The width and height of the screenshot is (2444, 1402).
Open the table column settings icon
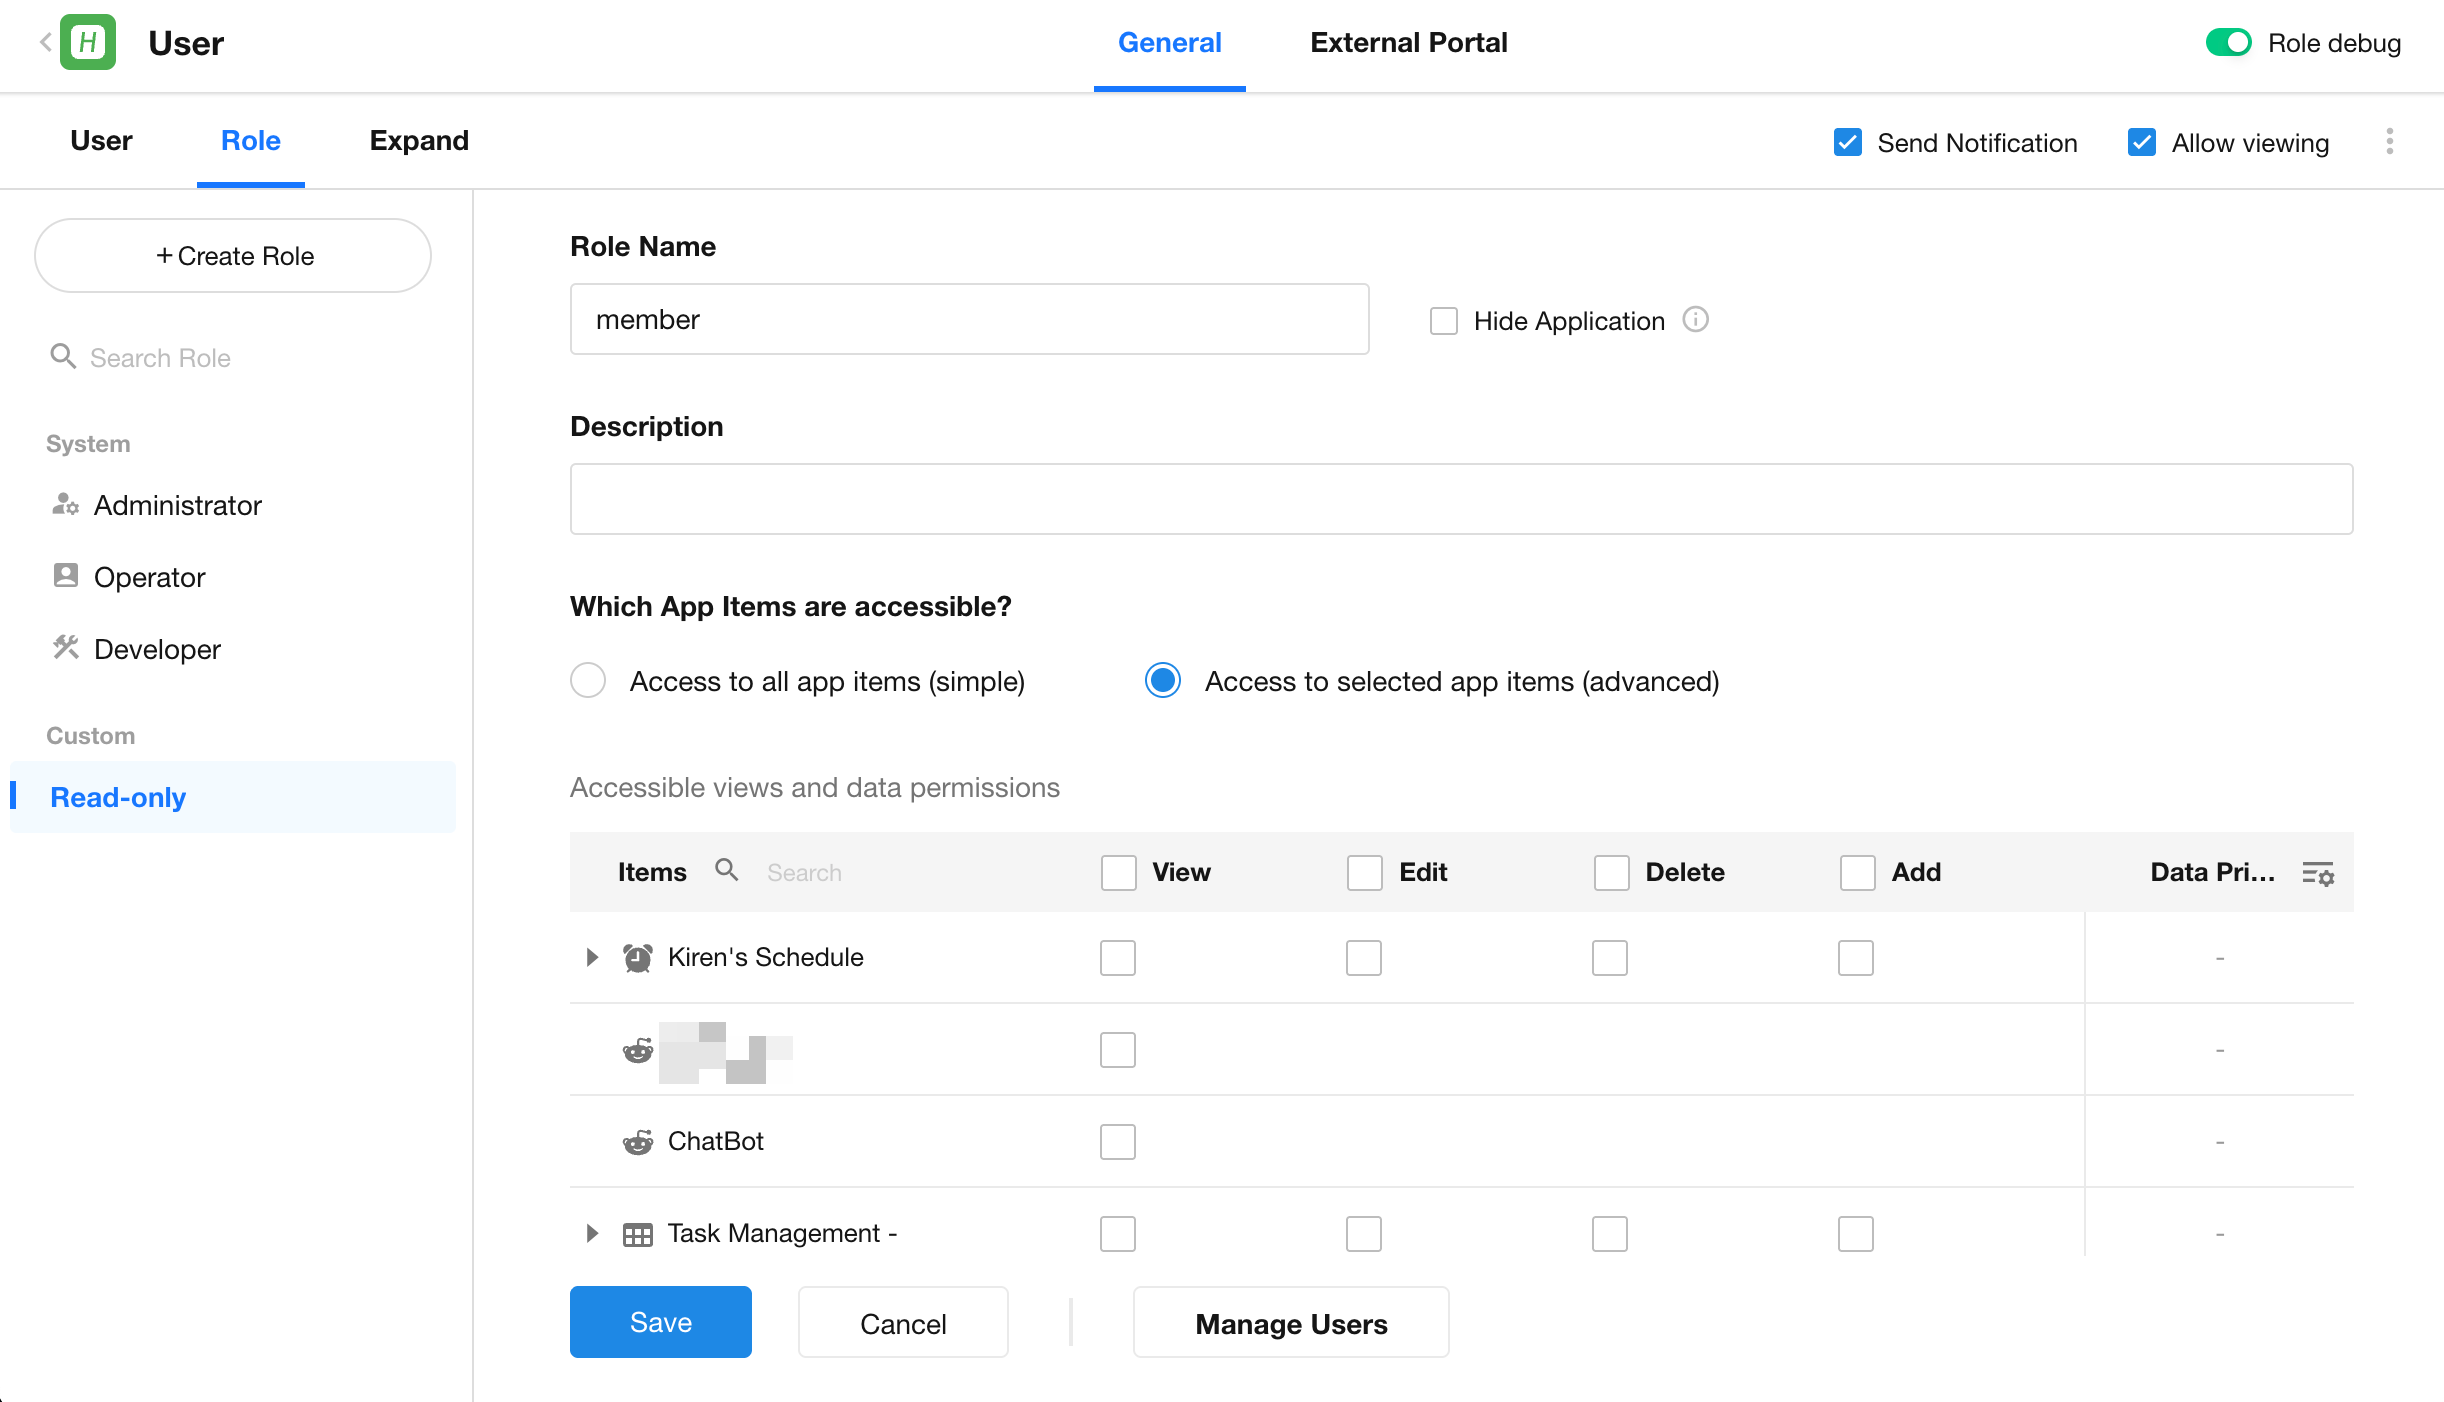click(2317, 873)
